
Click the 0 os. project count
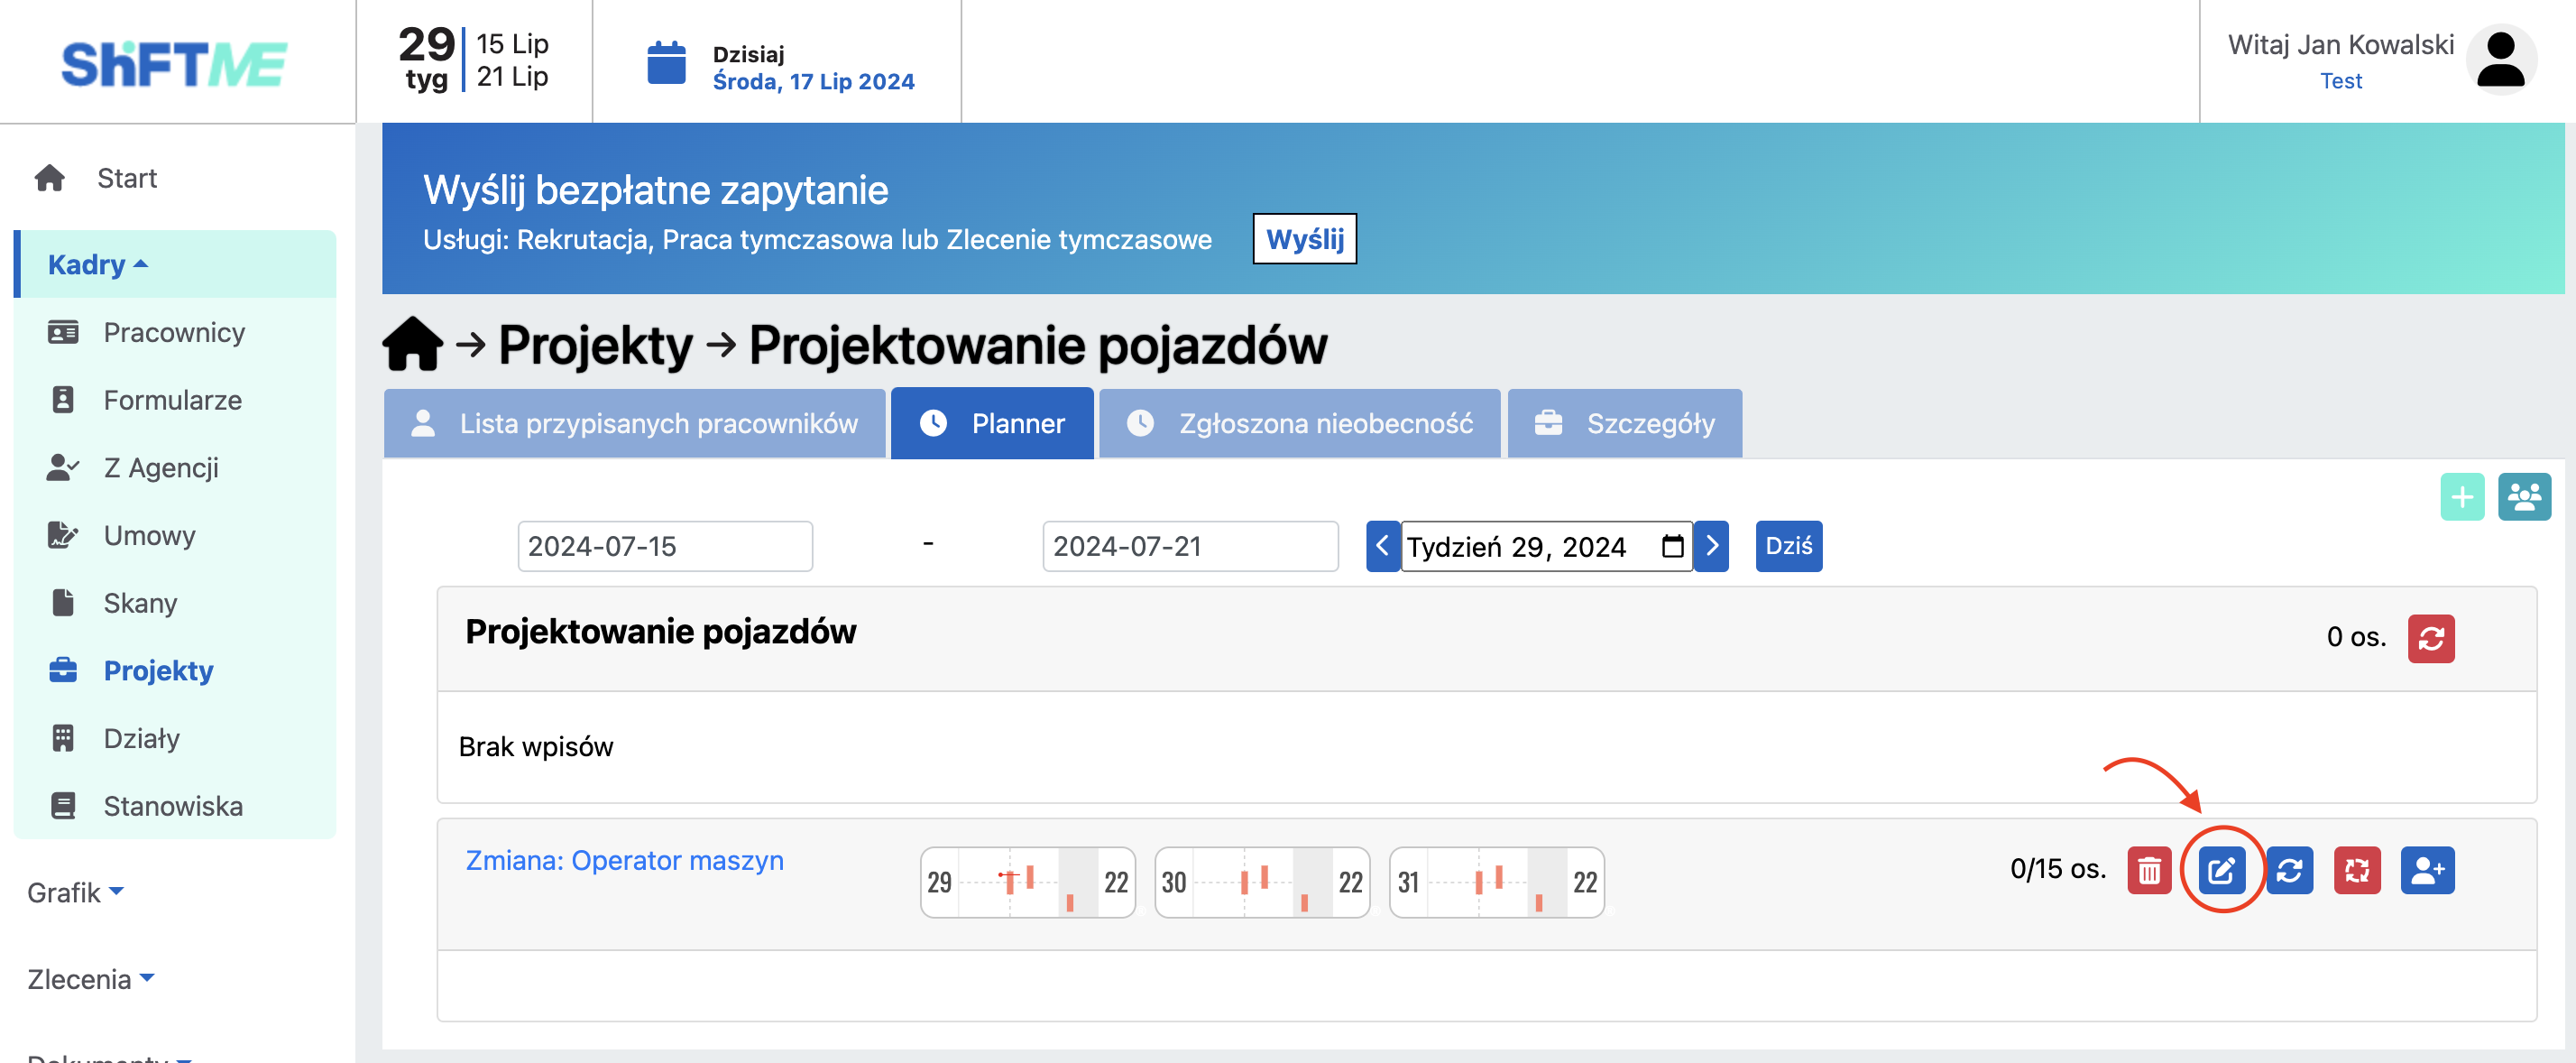click(2356, 636)
